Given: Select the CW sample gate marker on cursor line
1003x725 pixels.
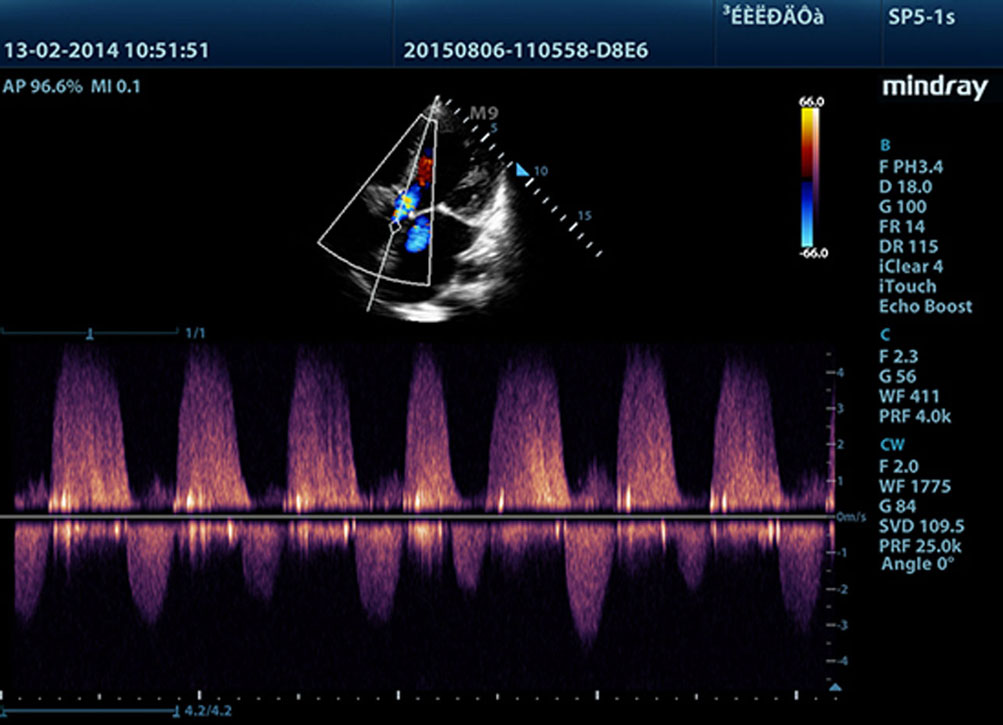Looking at the screenshot, I should 395,227.
